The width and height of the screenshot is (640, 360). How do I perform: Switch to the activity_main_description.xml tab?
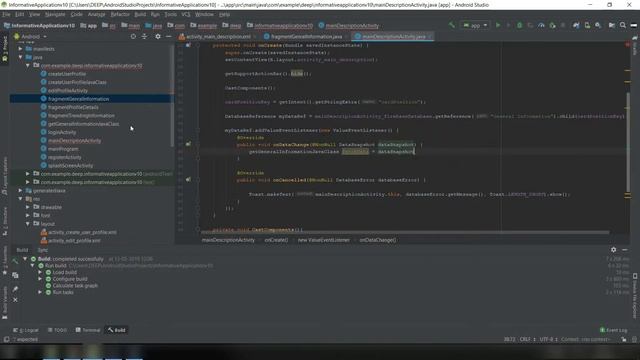click(218, 36)
